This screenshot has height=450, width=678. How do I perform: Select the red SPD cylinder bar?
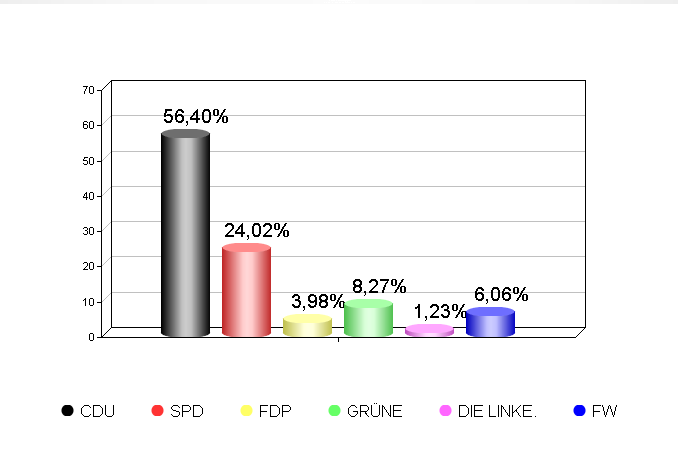tap(246, 290)
